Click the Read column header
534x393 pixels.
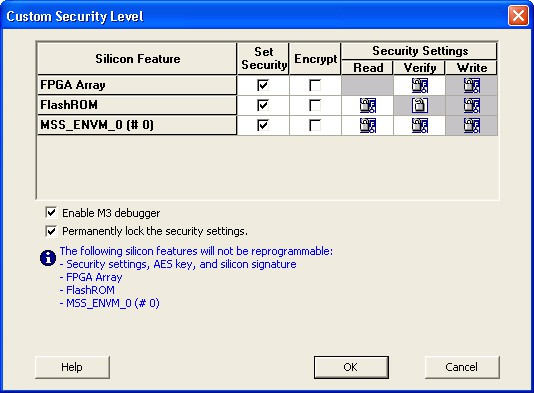coord(367,68)
